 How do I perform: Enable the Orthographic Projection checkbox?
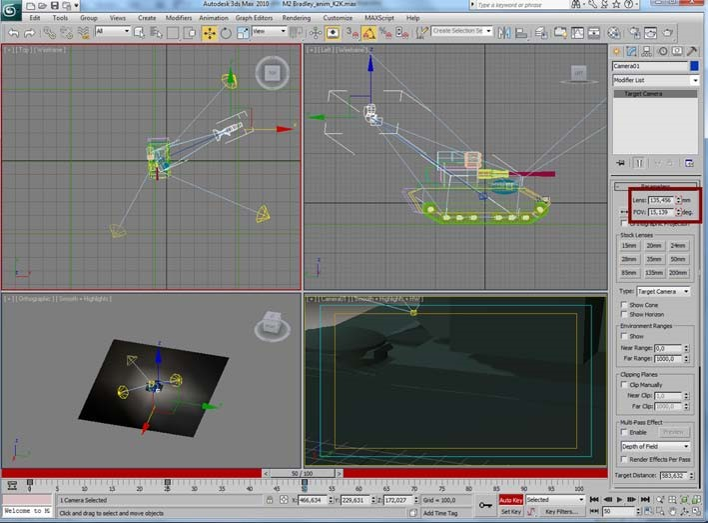[x=624, y=224]
